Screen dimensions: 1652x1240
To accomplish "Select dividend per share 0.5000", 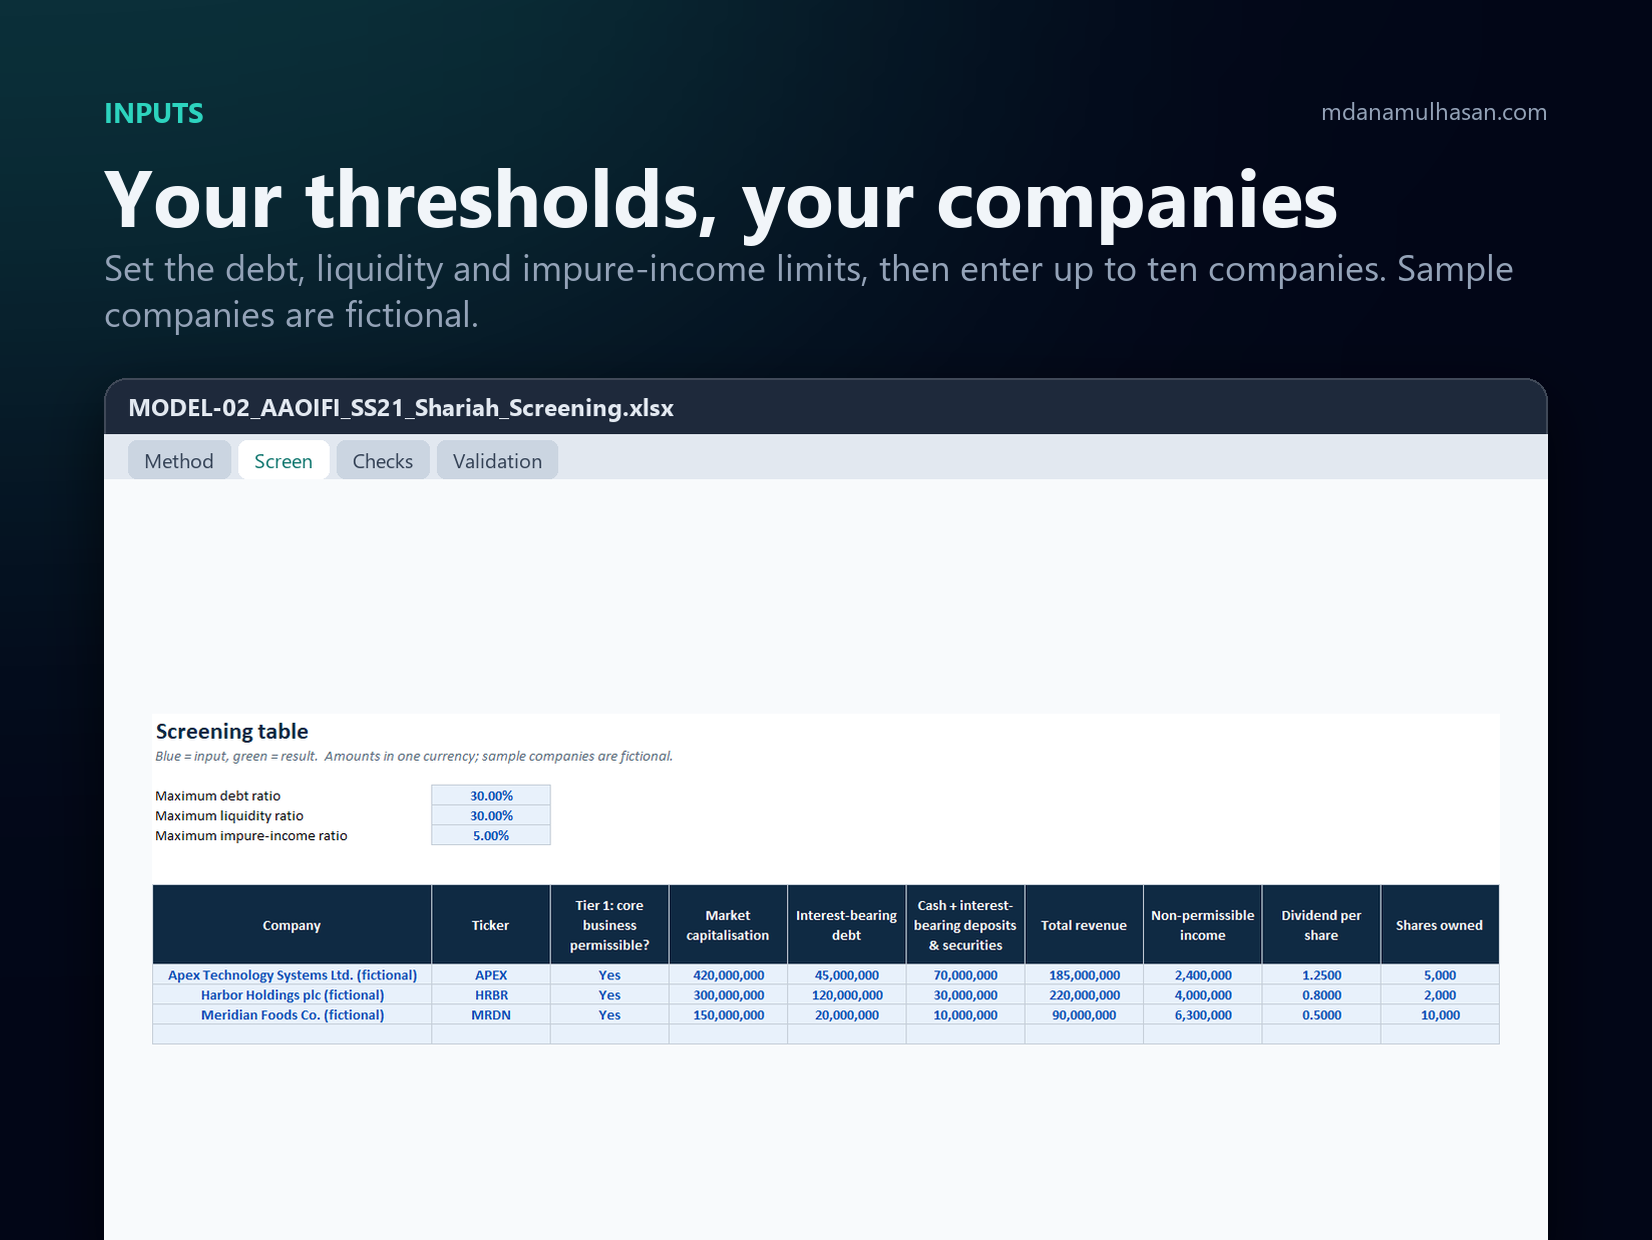I will tap(1322, 1015).
